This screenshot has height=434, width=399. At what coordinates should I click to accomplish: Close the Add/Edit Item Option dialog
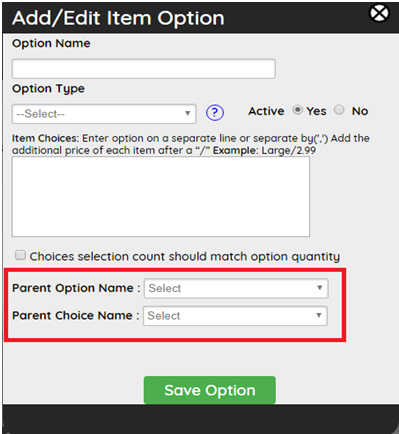(x=379, y=13)
